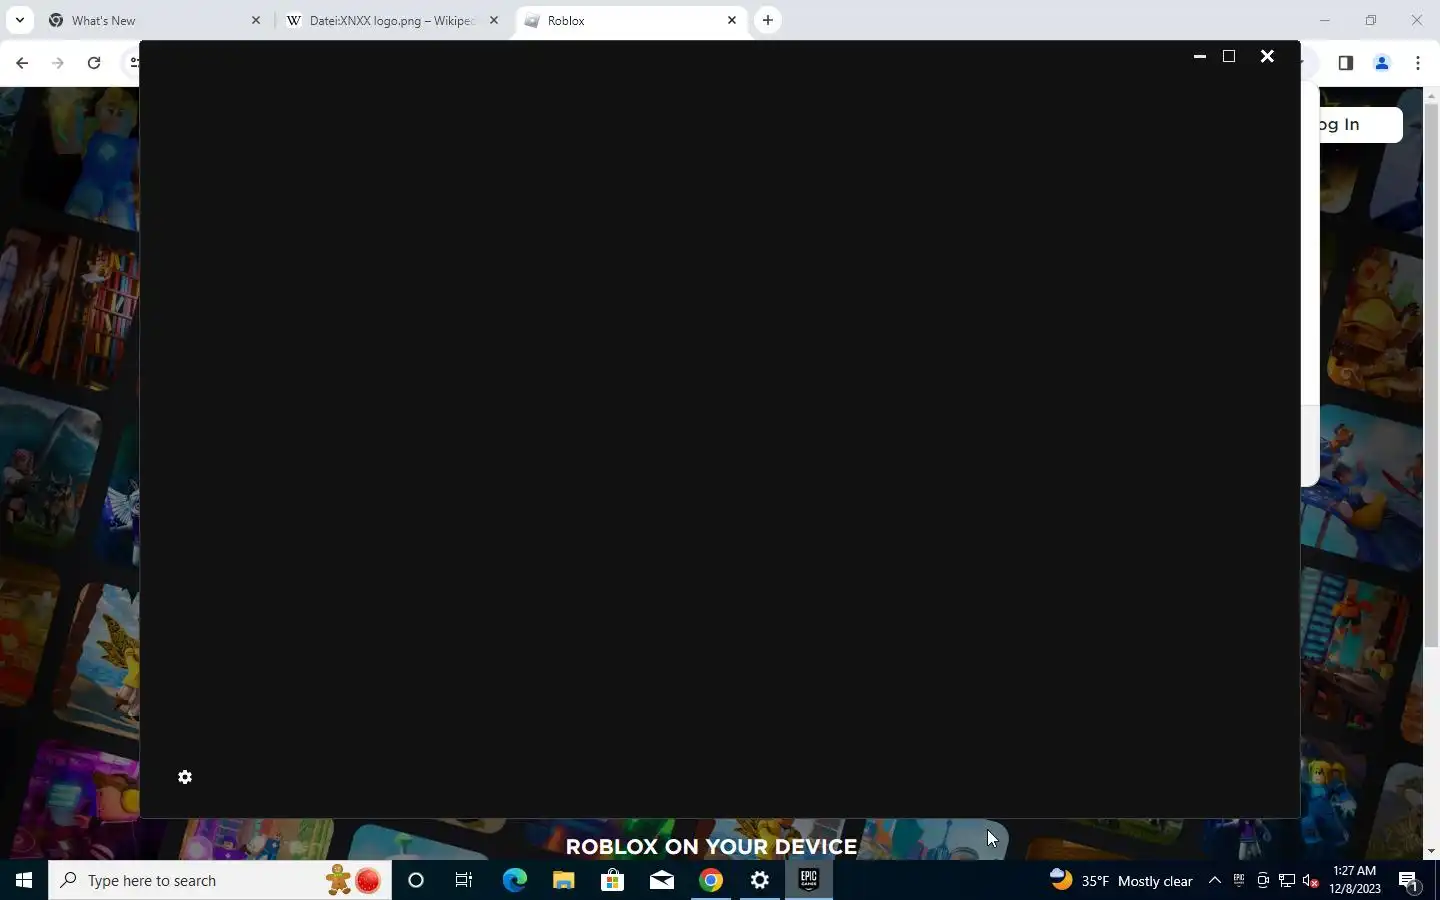Click the Meet Now tray icon
Viewport: 1440px width, 900px height.
coord(1263,880)
